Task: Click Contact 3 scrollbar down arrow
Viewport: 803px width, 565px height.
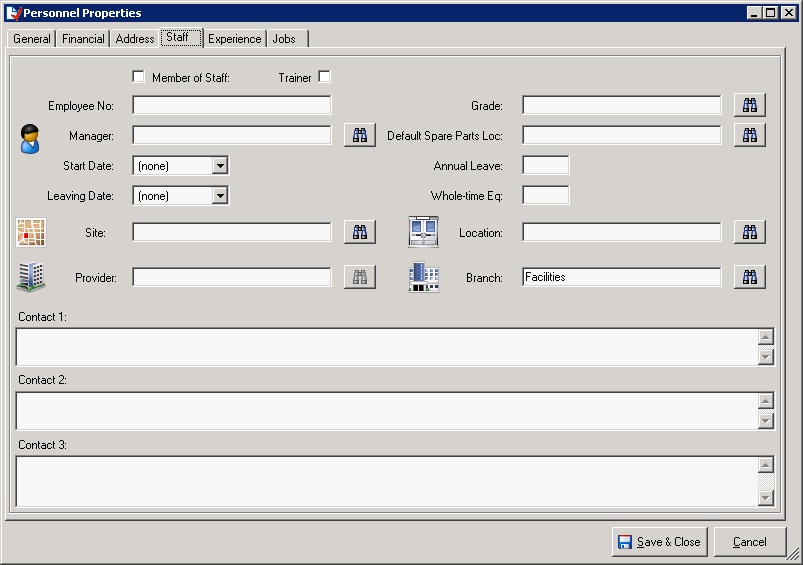Action: (x=766, y=497)
